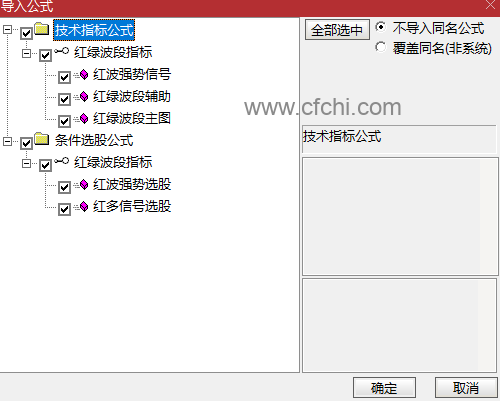Uncheck the 红多信号选股 checkbox
The image size is (500, 401).
point(64,209)
